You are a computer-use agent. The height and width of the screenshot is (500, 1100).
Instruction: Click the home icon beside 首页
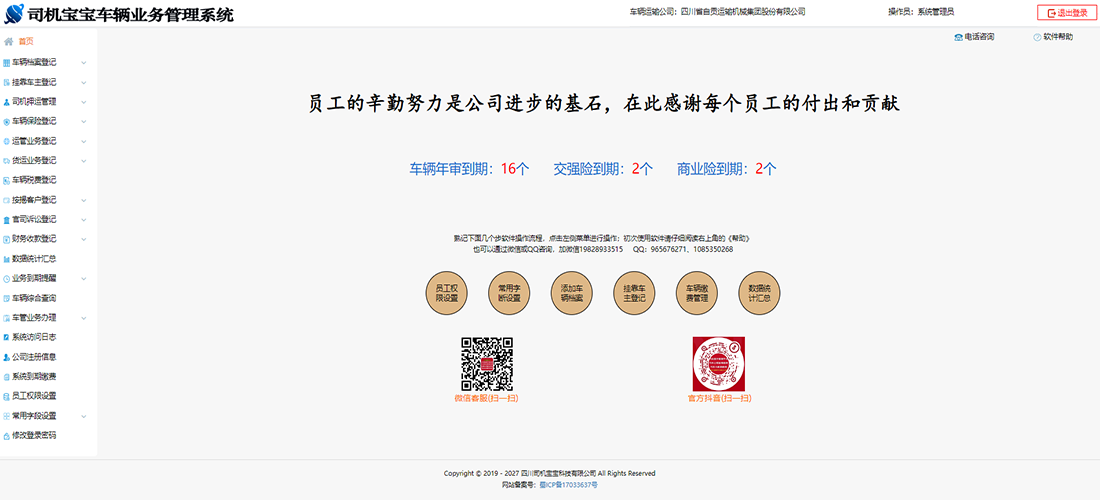(8, 41)
